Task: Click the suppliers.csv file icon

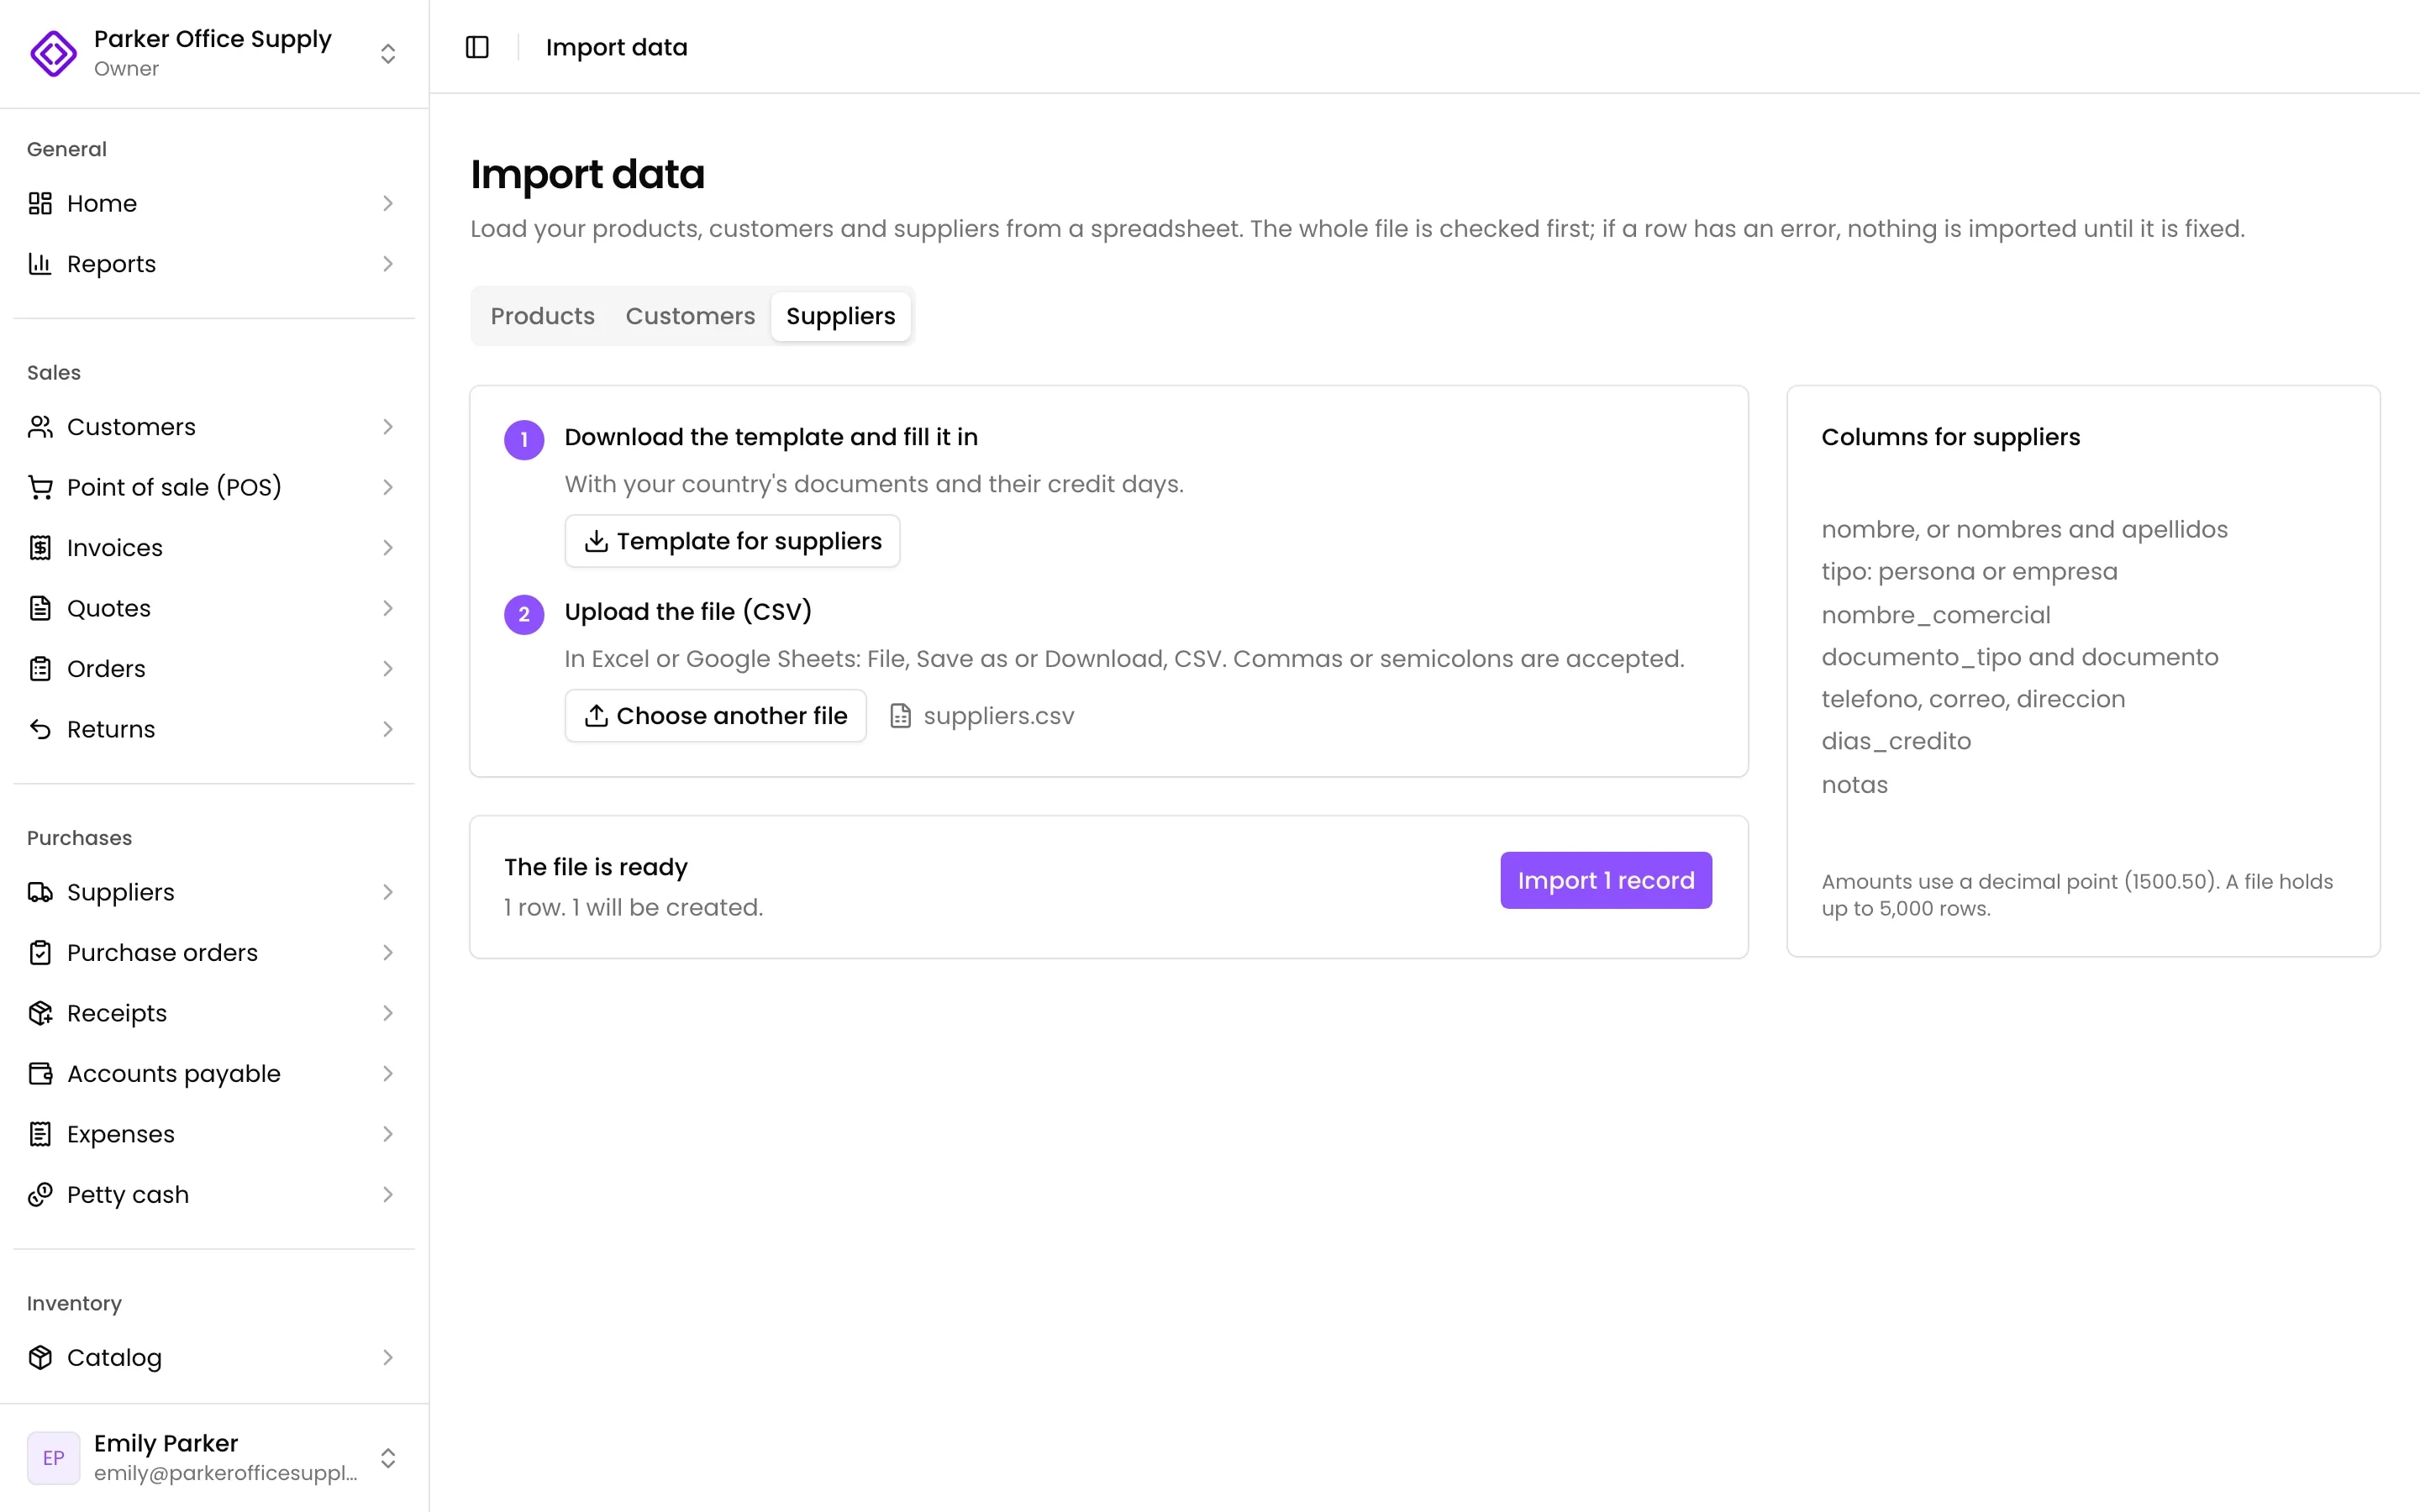Action: coord(900,716)
